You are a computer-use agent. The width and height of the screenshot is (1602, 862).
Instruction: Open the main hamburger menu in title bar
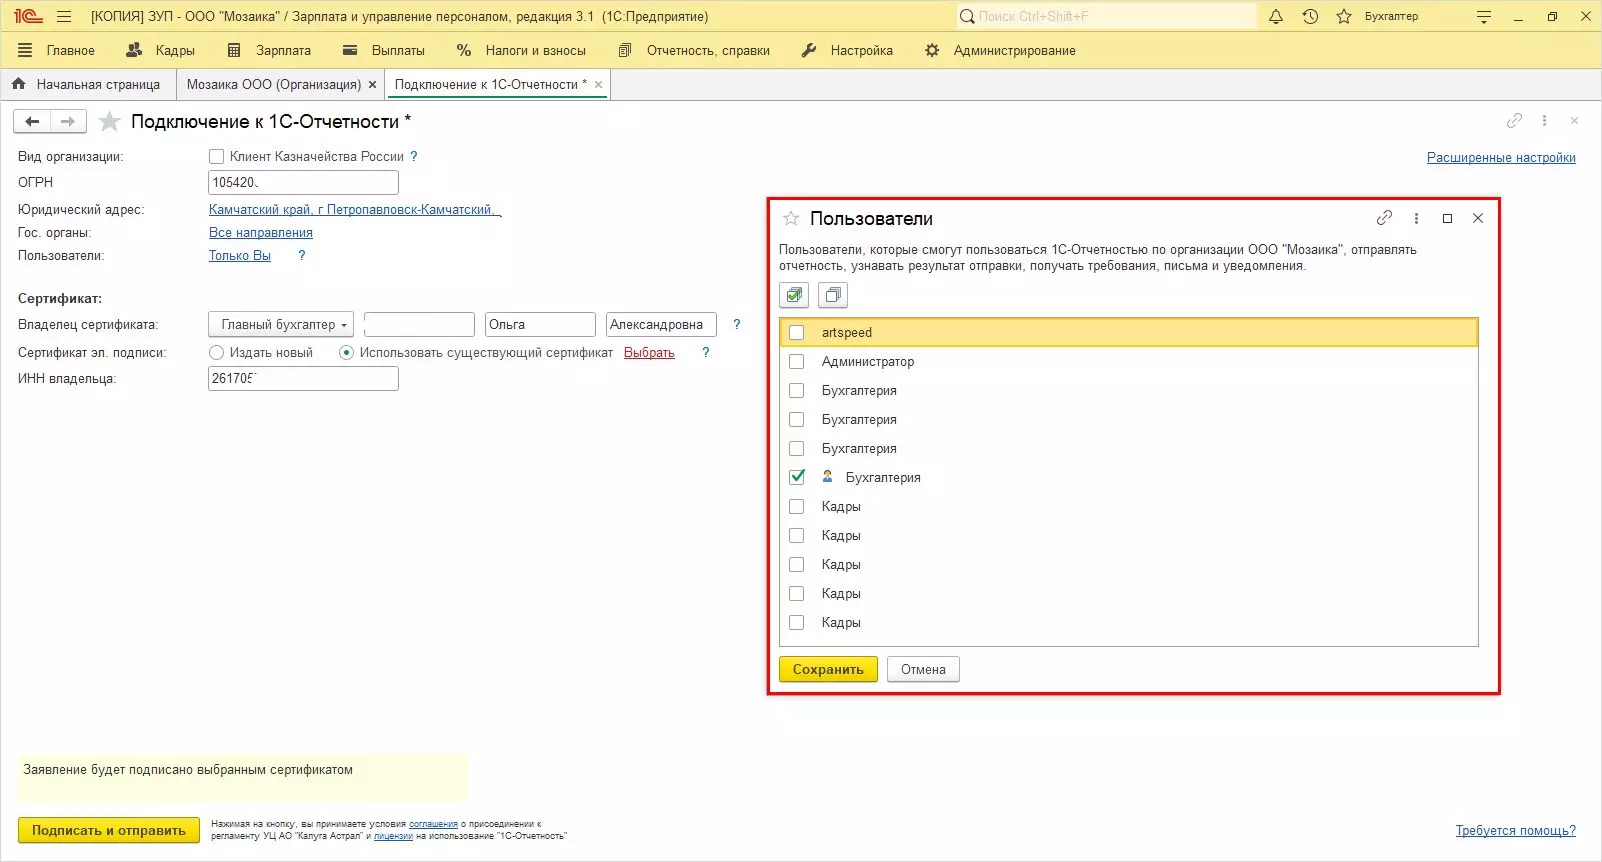(64, 16)
